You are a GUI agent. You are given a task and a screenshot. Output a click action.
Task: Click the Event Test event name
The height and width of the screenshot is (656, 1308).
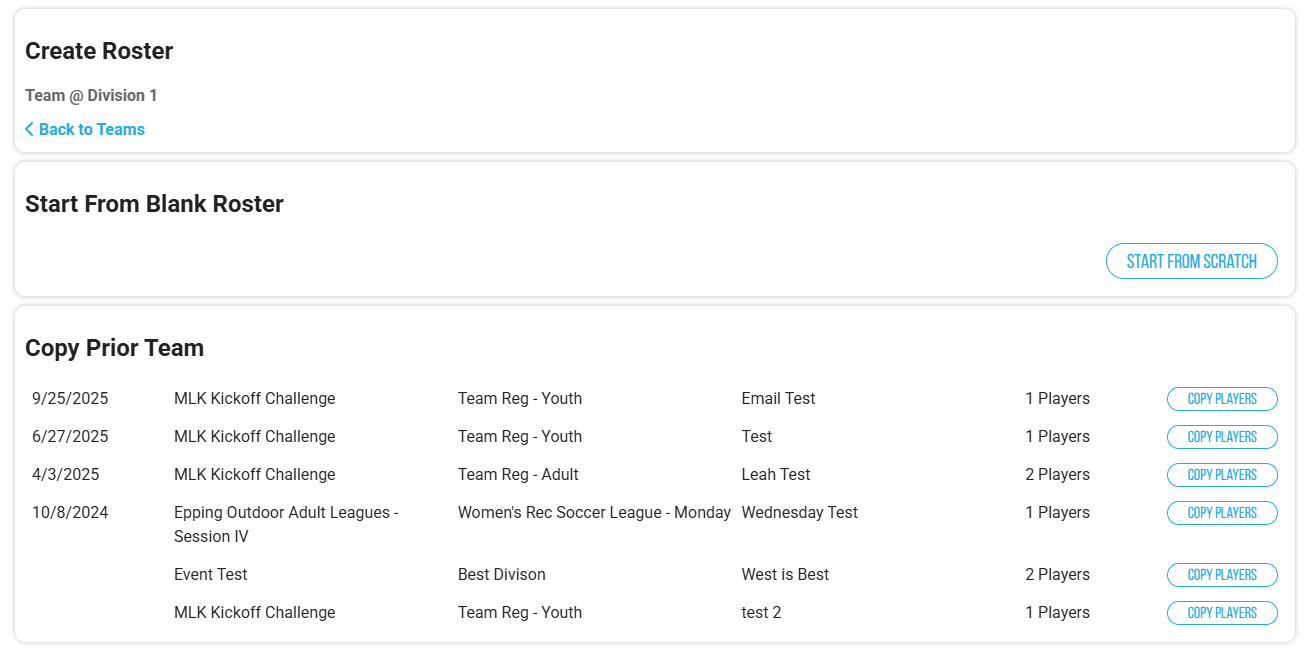210,575
